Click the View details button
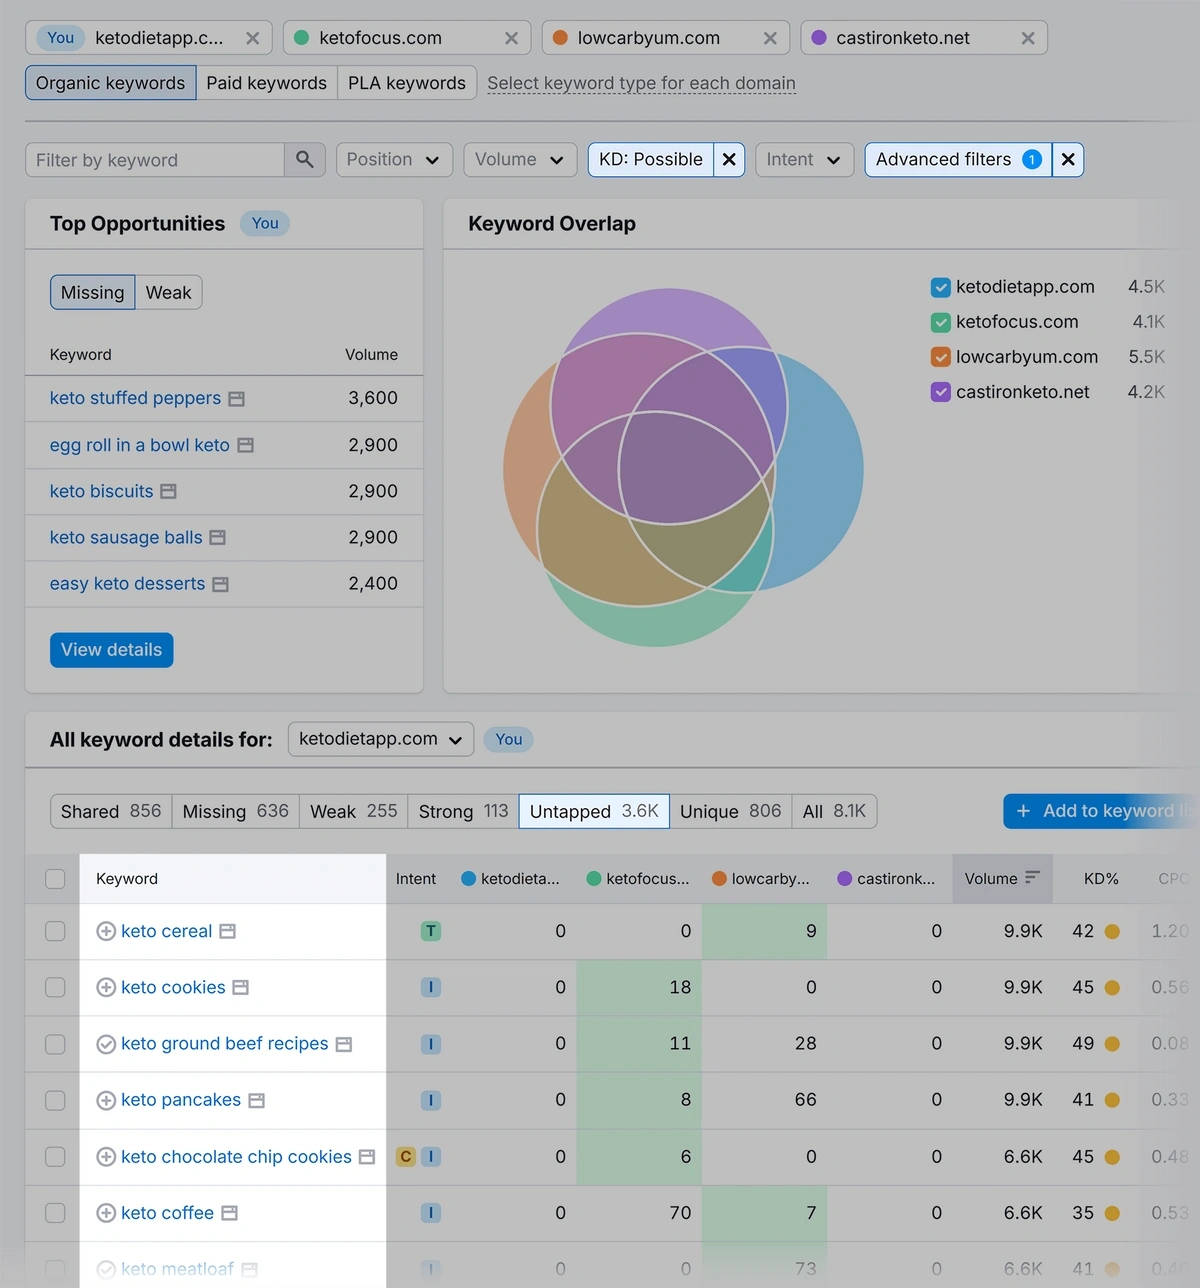The width and height of the screenshot is (1200, 1288). 112,650
